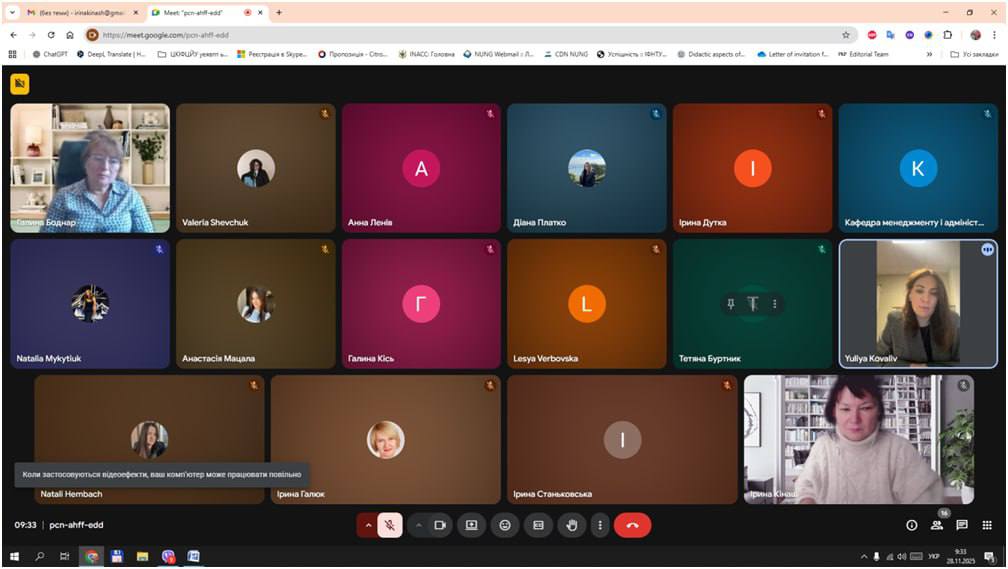Unmute the microphone in the call toolbar
The width and height of the screenshot is (1008, 569).
(391, 525)
